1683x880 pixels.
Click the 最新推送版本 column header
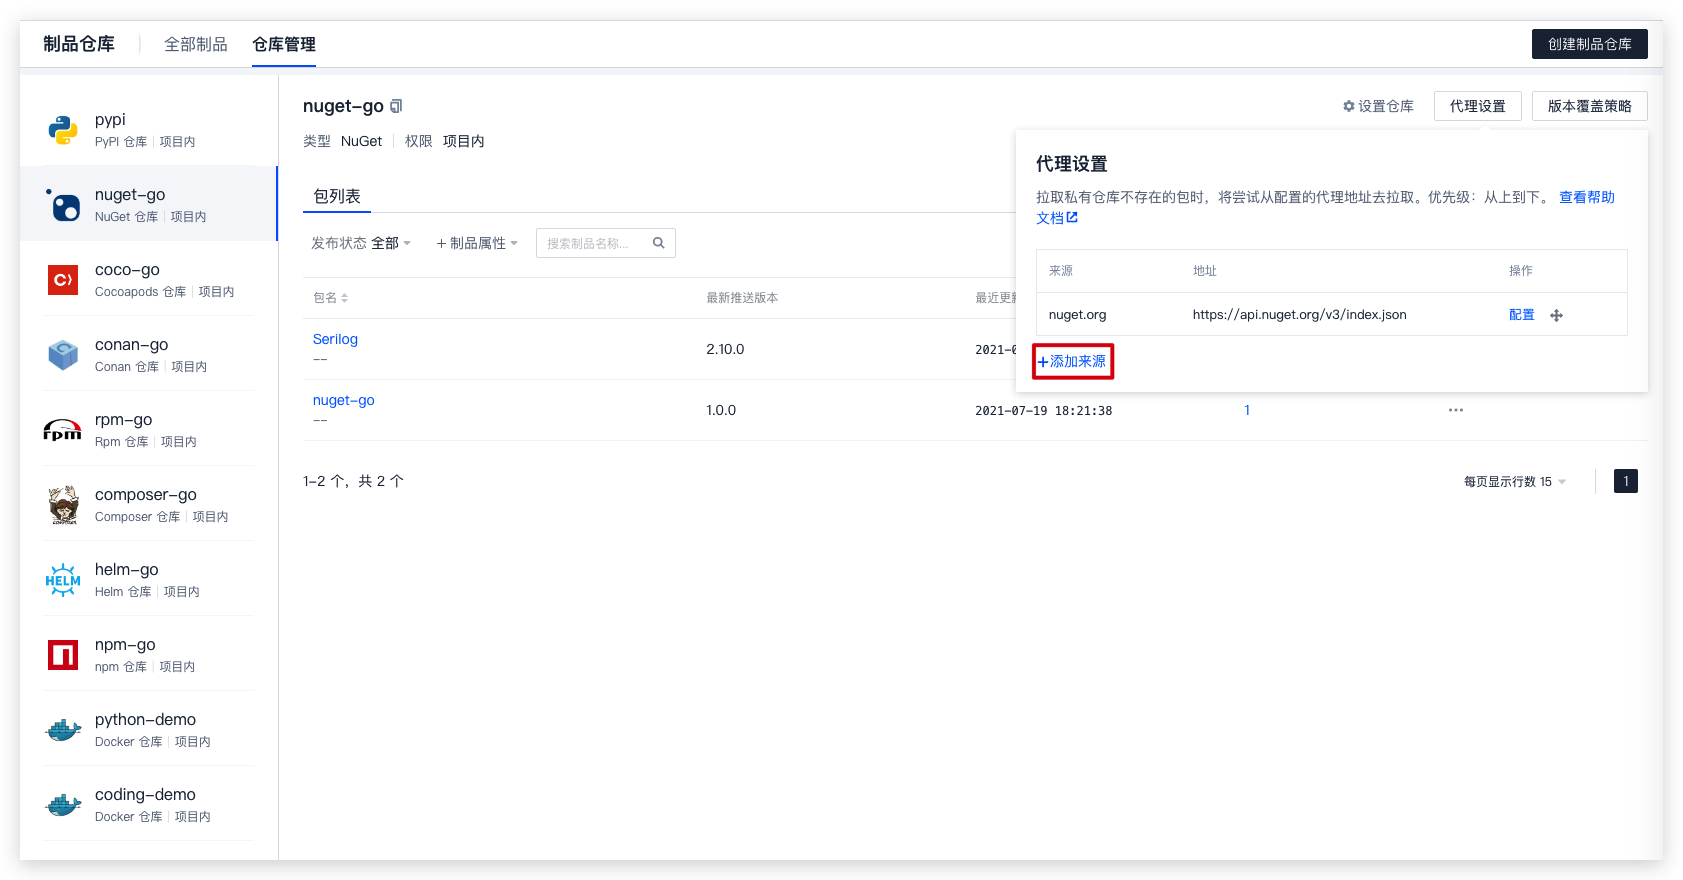point(742,298)
